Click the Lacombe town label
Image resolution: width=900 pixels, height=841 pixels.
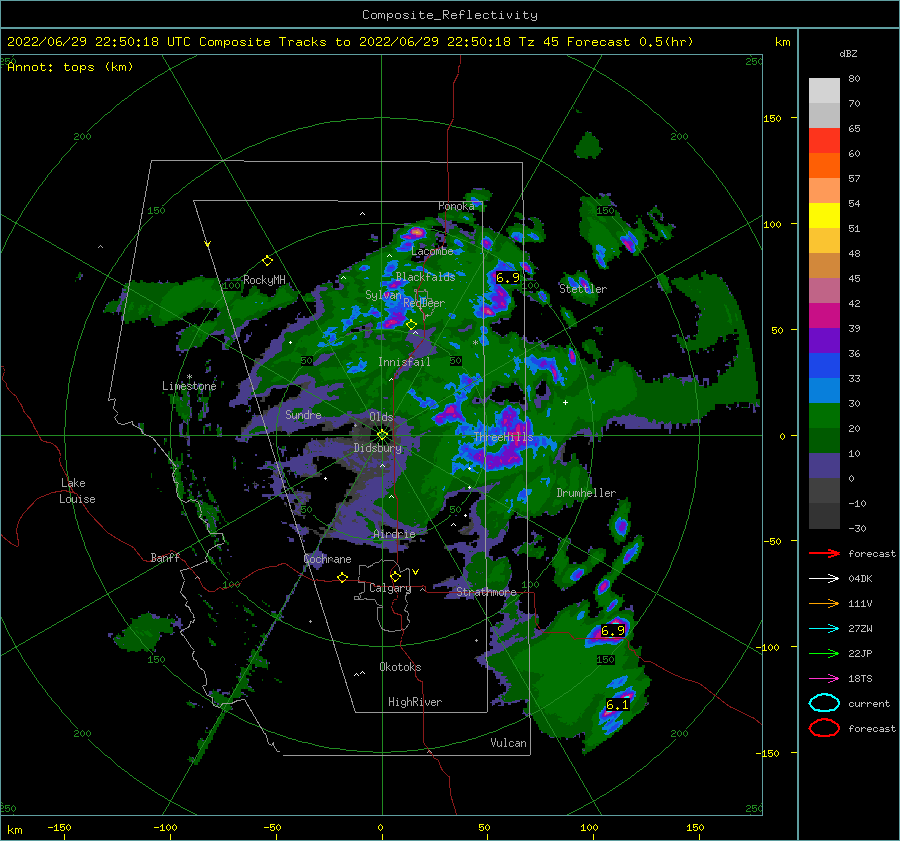[432, 251]
